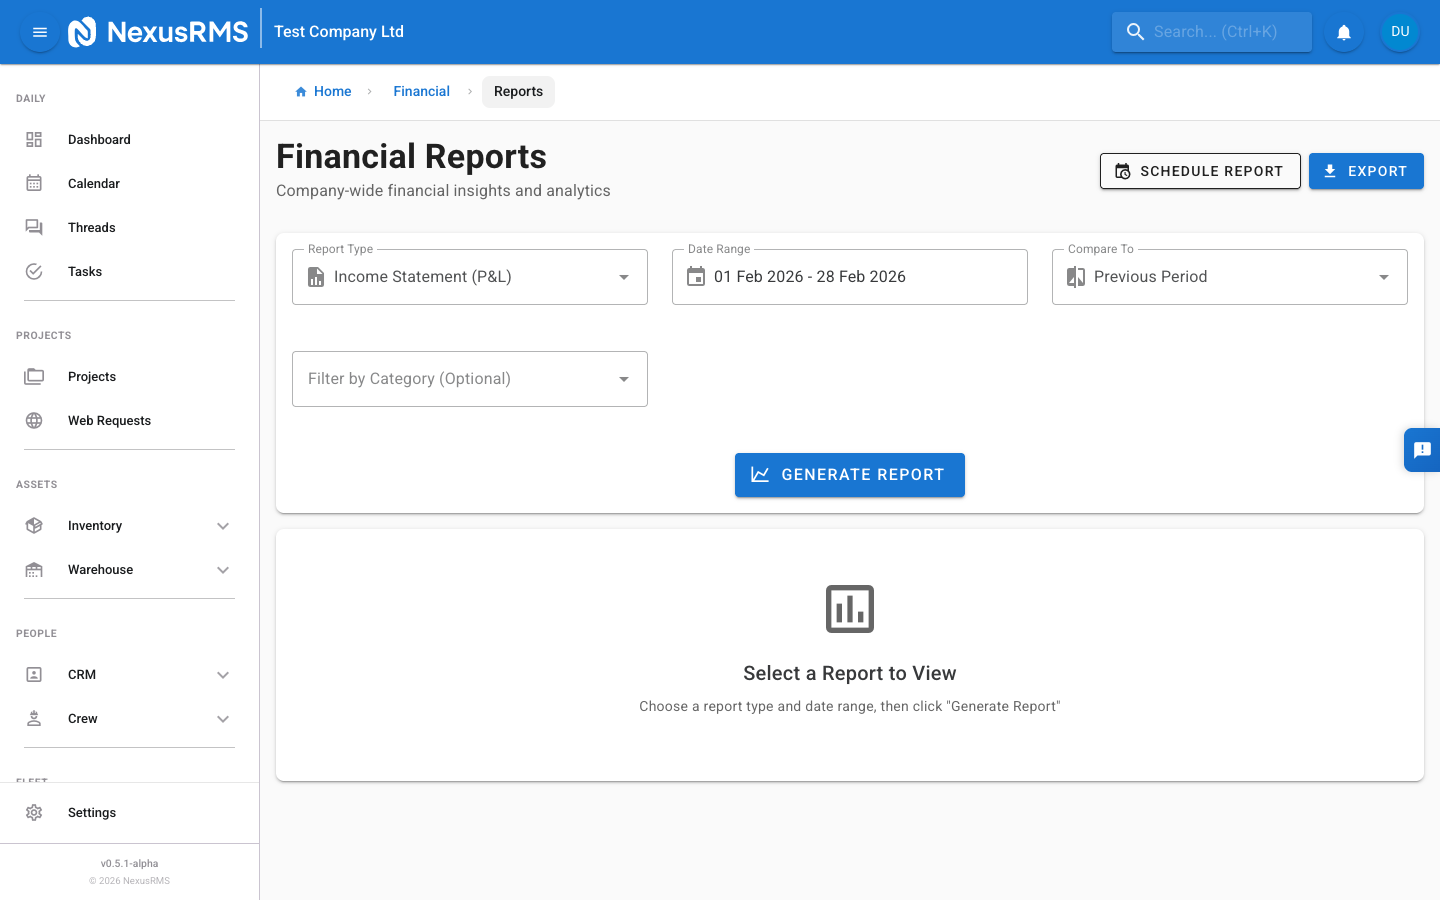
Task: Click the notifications bell icon
Action: (1343, 31)
